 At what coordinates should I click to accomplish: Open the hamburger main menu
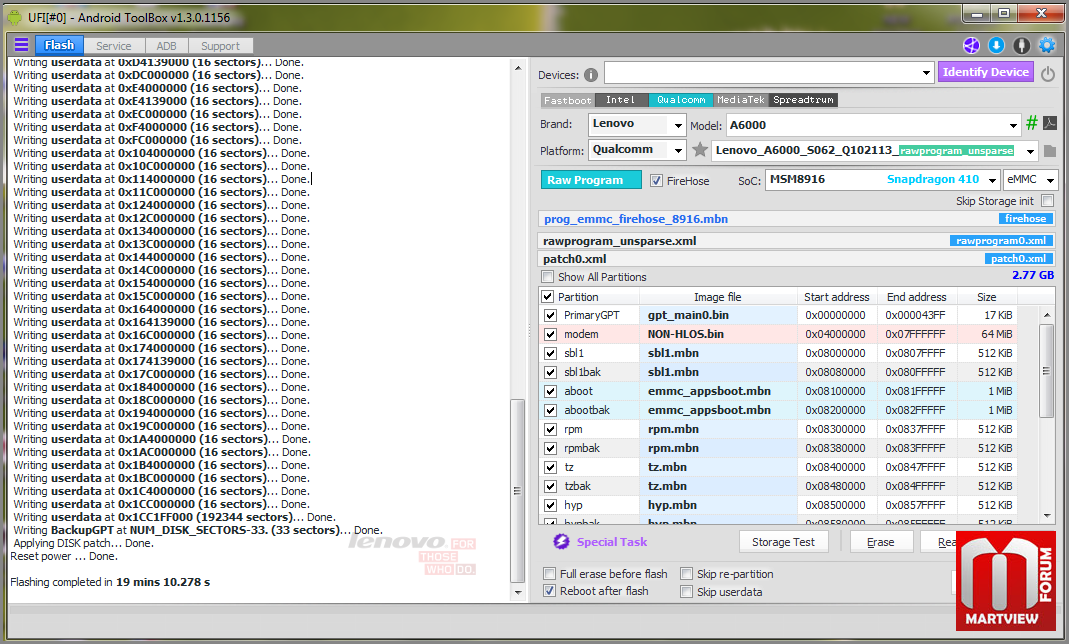[21, 45]
